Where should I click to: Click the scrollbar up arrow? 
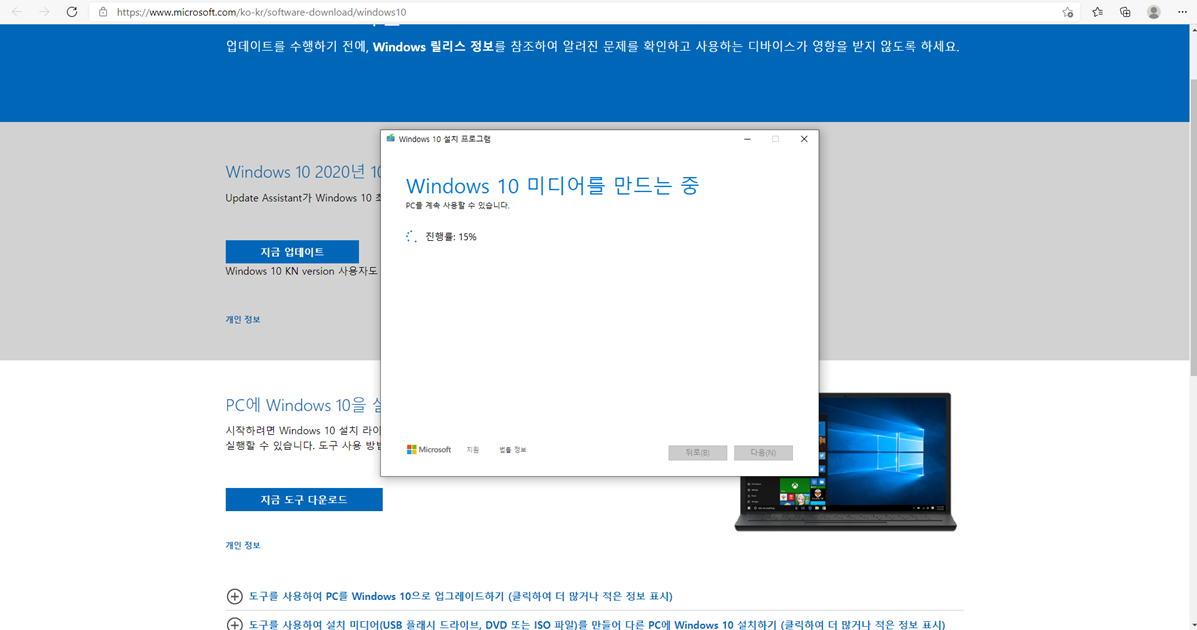pyautogui.click(x=1192, y=29)
